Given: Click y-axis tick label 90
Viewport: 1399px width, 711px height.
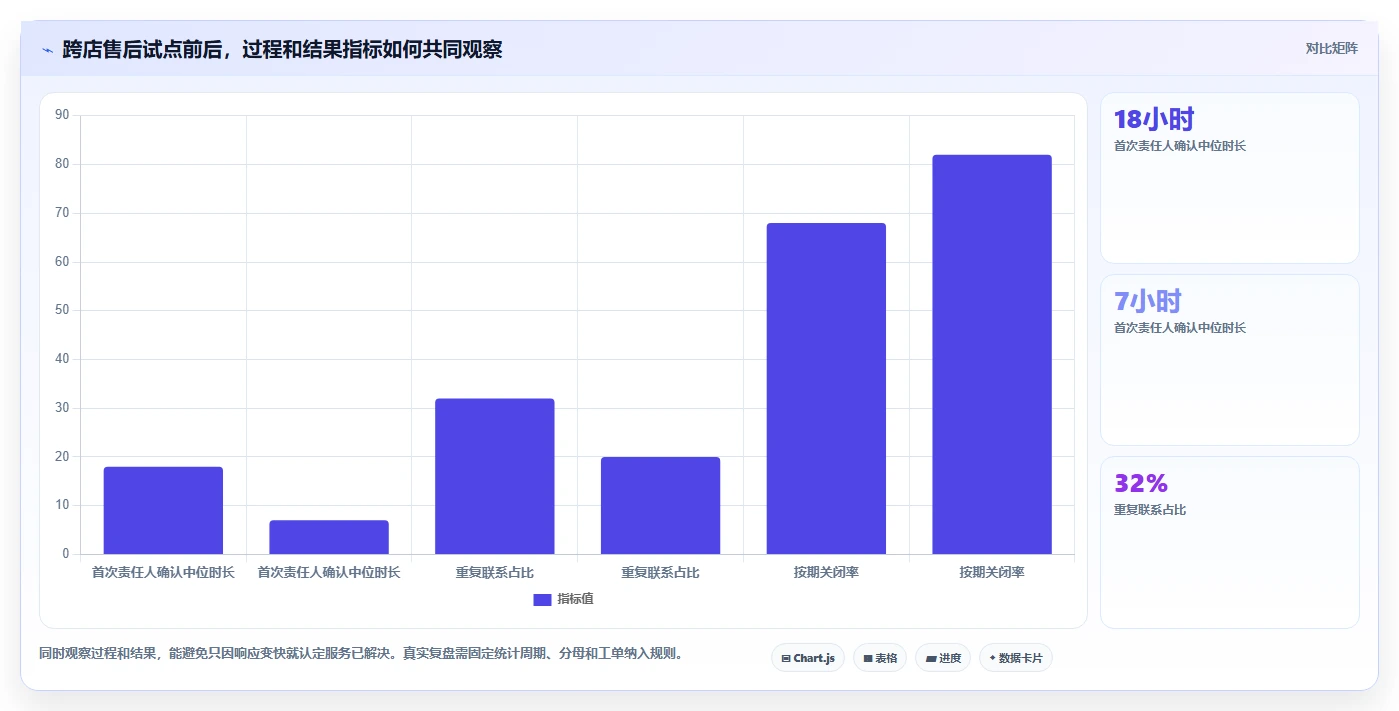Looking at the screenshot, I should pyautogui.click(x=62, y=115).
